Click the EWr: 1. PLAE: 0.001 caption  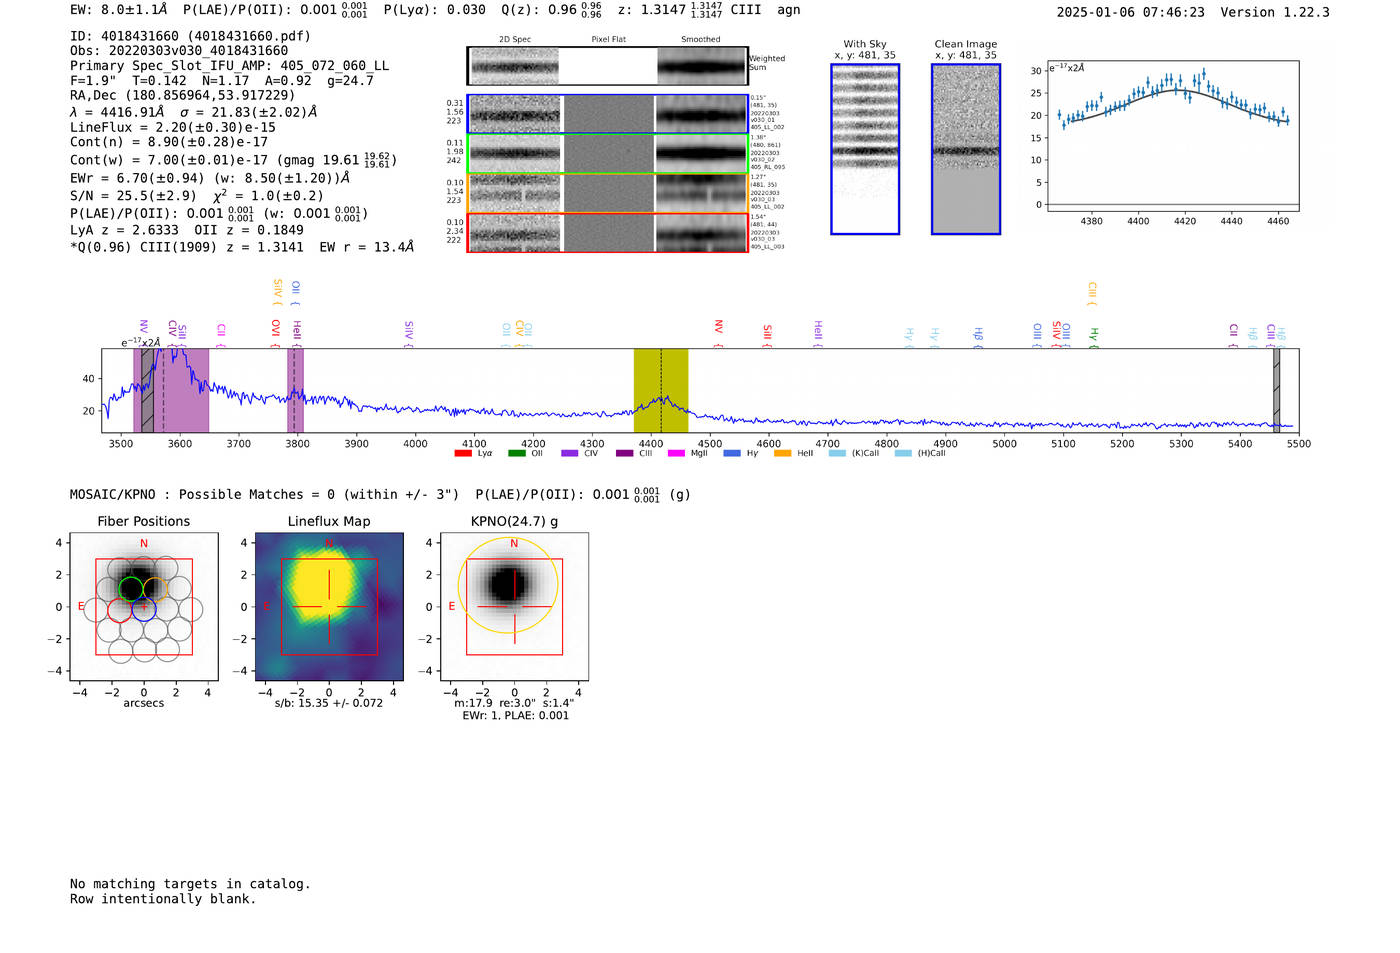click(x=515, y=716)
